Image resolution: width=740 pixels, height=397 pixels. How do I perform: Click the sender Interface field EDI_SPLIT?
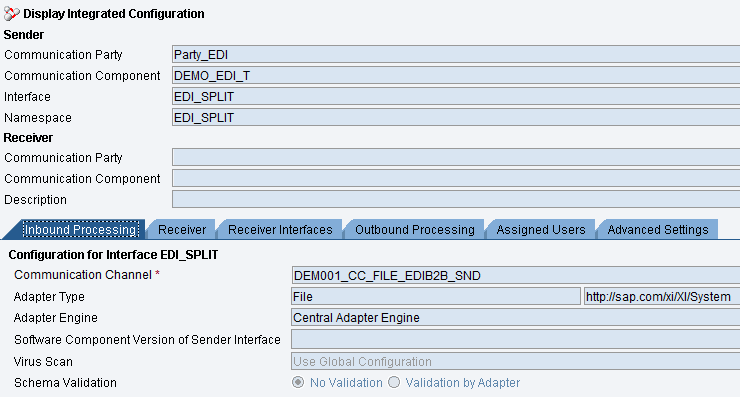456,97
